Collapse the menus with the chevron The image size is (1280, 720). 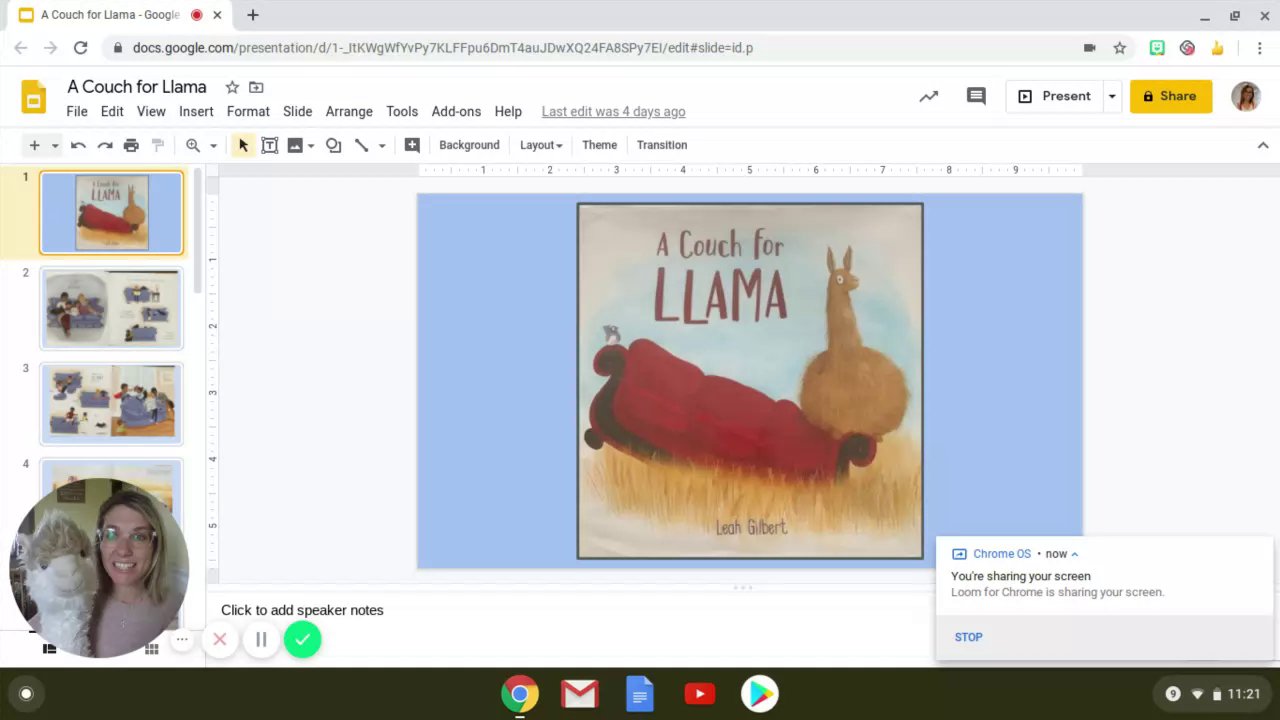point(1263,145)
